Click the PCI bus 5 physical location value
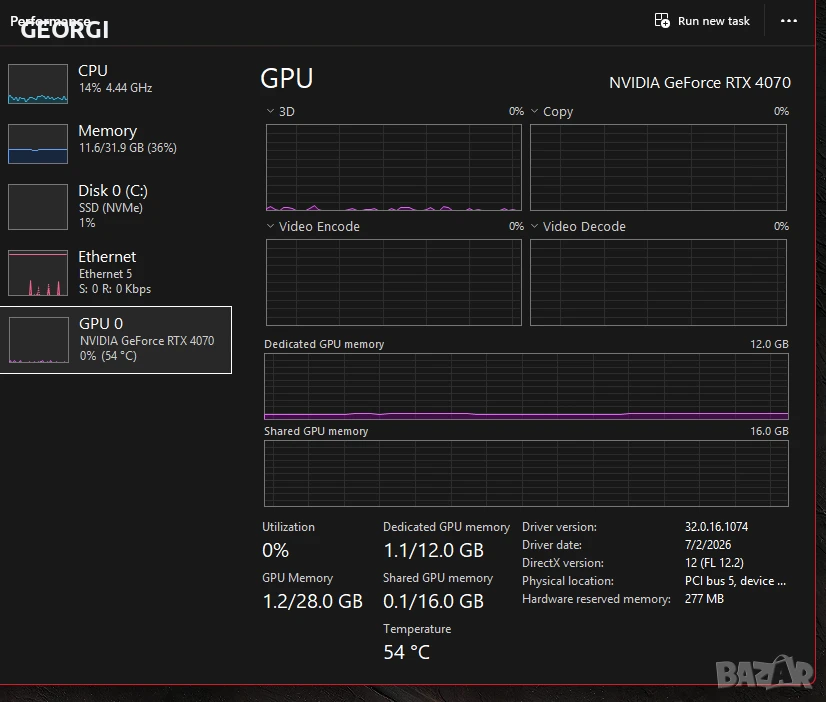This screenshot has height=702, width=826. [735, 581]
